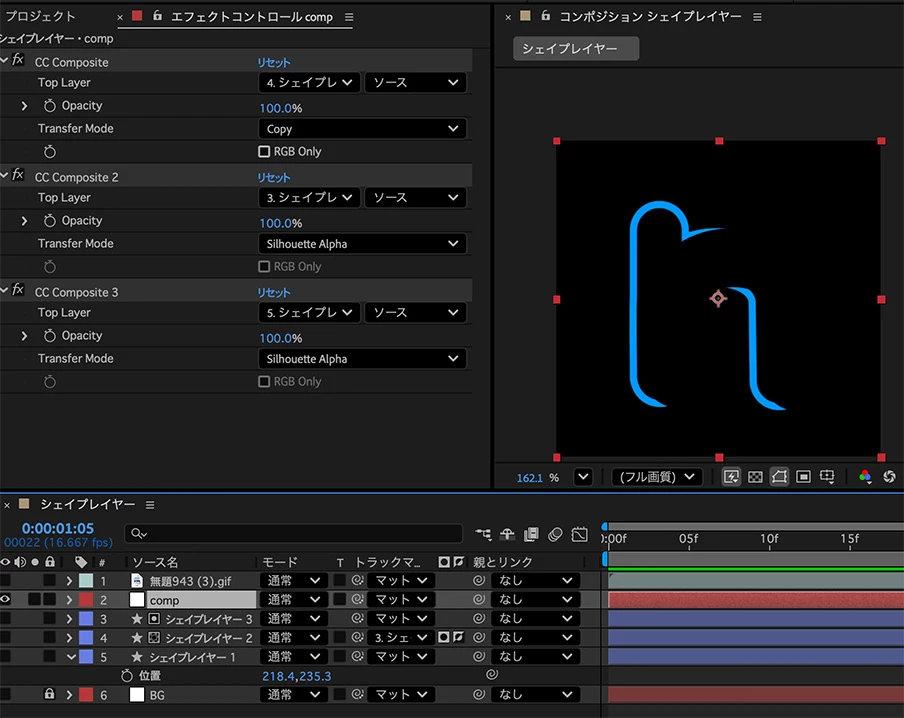The width and height of the screenshot is (904, 718).
Task: Click the position stopwatch in timeline
Action: coord(126,675)
